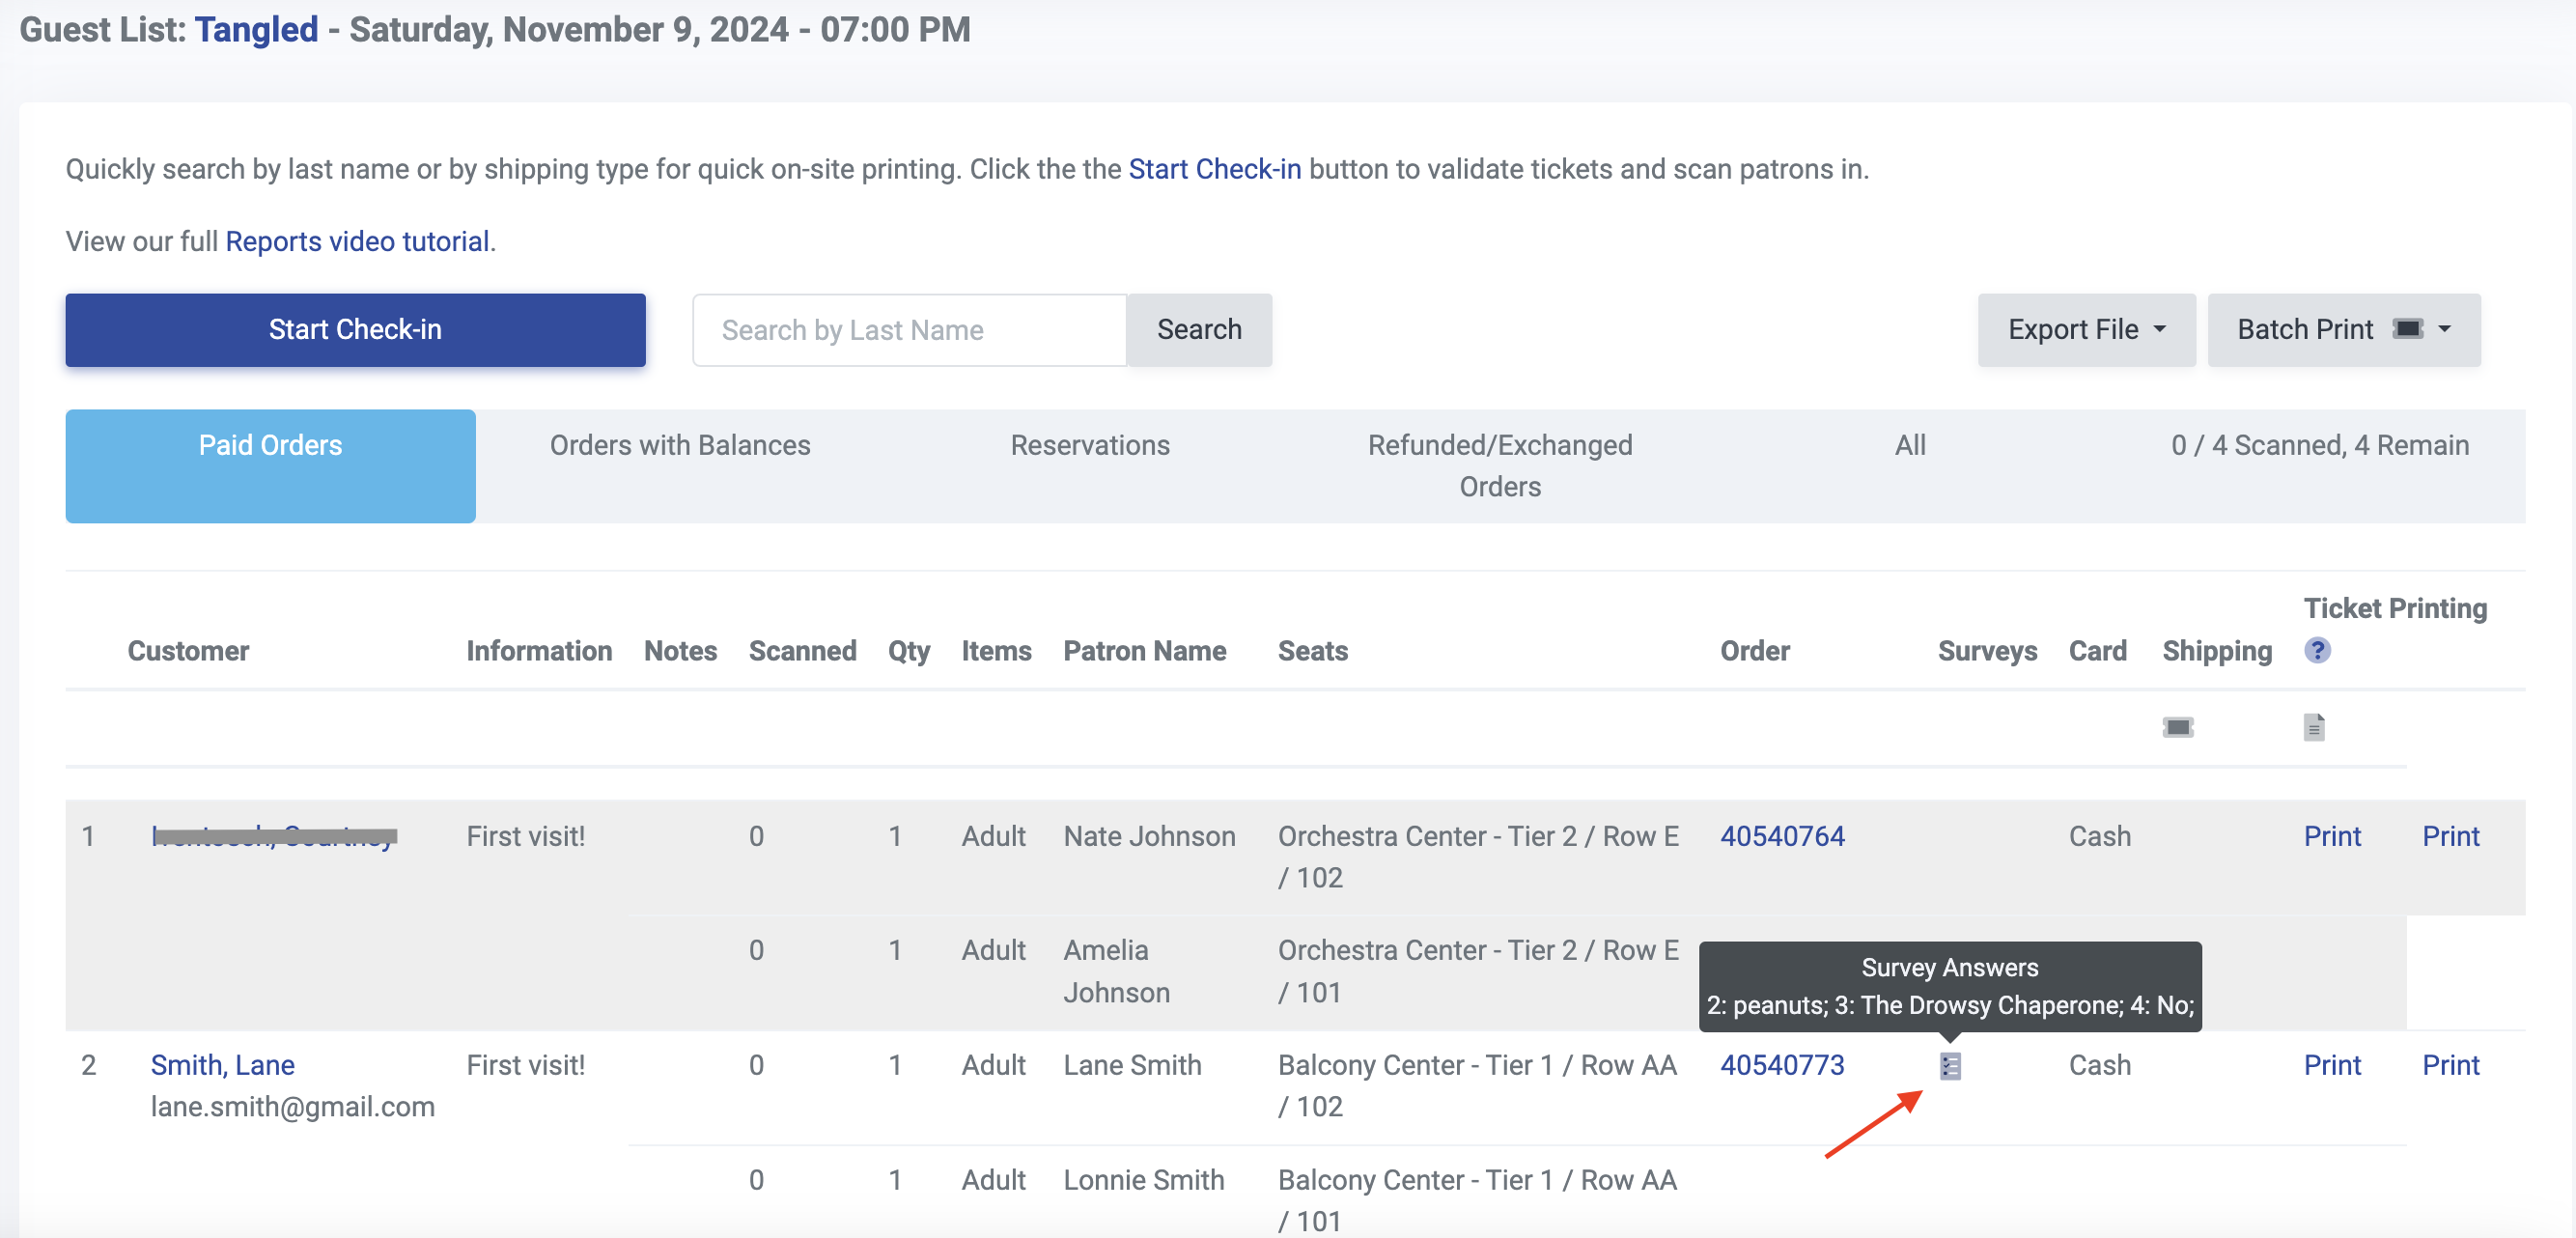
Task: Open order number 40540764
Action: coord(1781,836)
